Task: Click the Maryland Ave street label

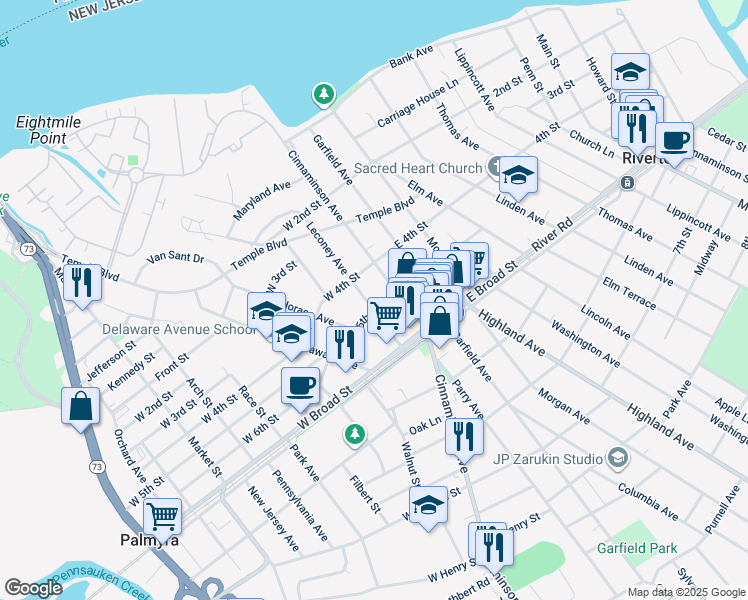Action: pos(262,201)
